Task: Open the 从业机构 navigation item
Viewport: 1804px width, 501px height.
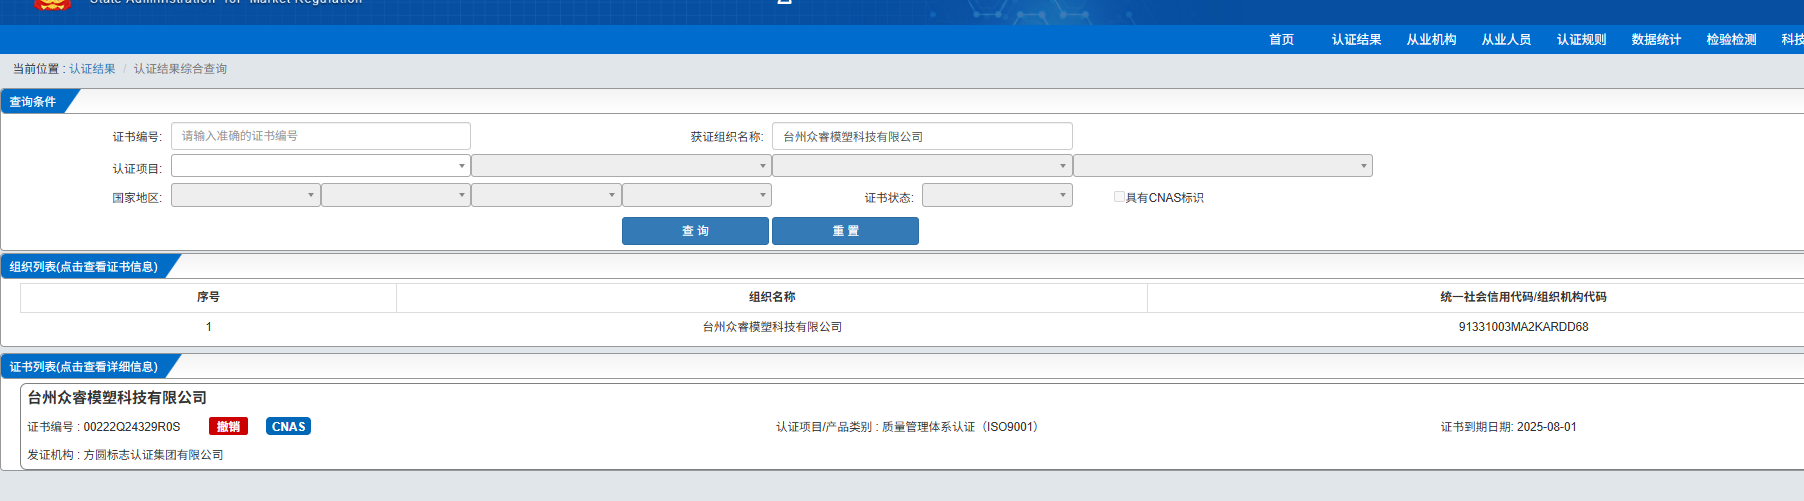Action: point(1431,40)
